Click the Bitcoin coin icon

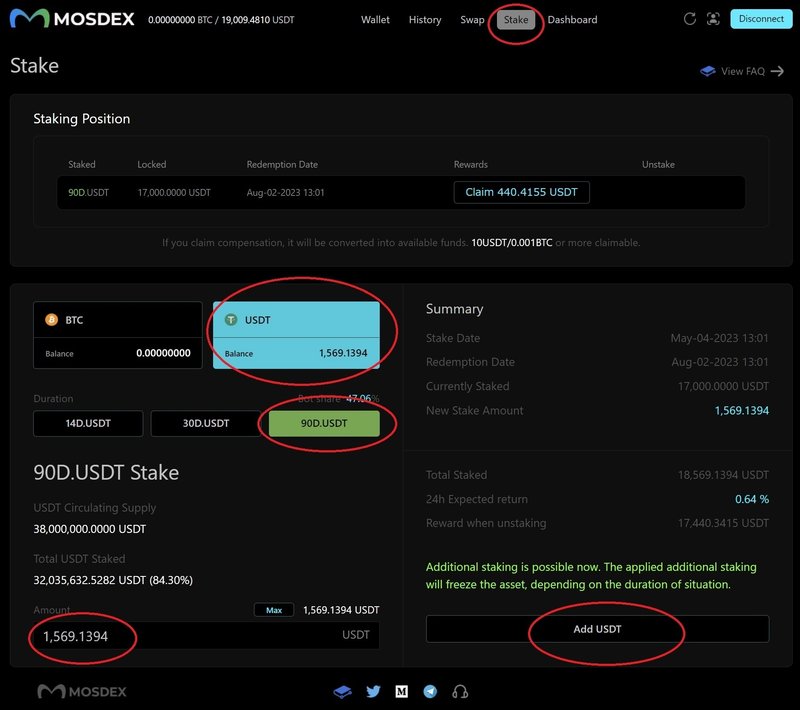coord(52,320)
